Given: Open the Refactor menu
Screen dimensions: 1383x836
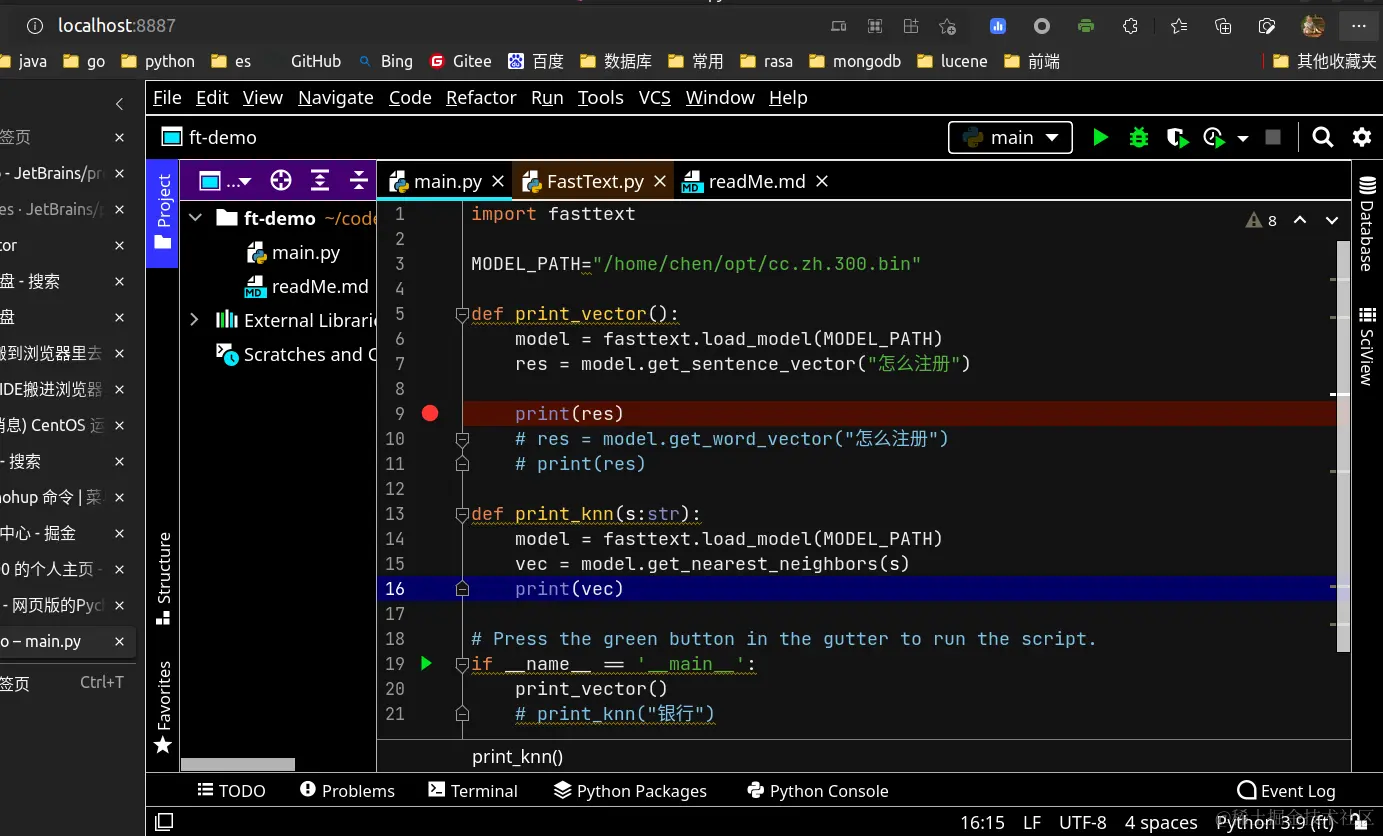Looking at the screenshot, I should tap(481, 97).
